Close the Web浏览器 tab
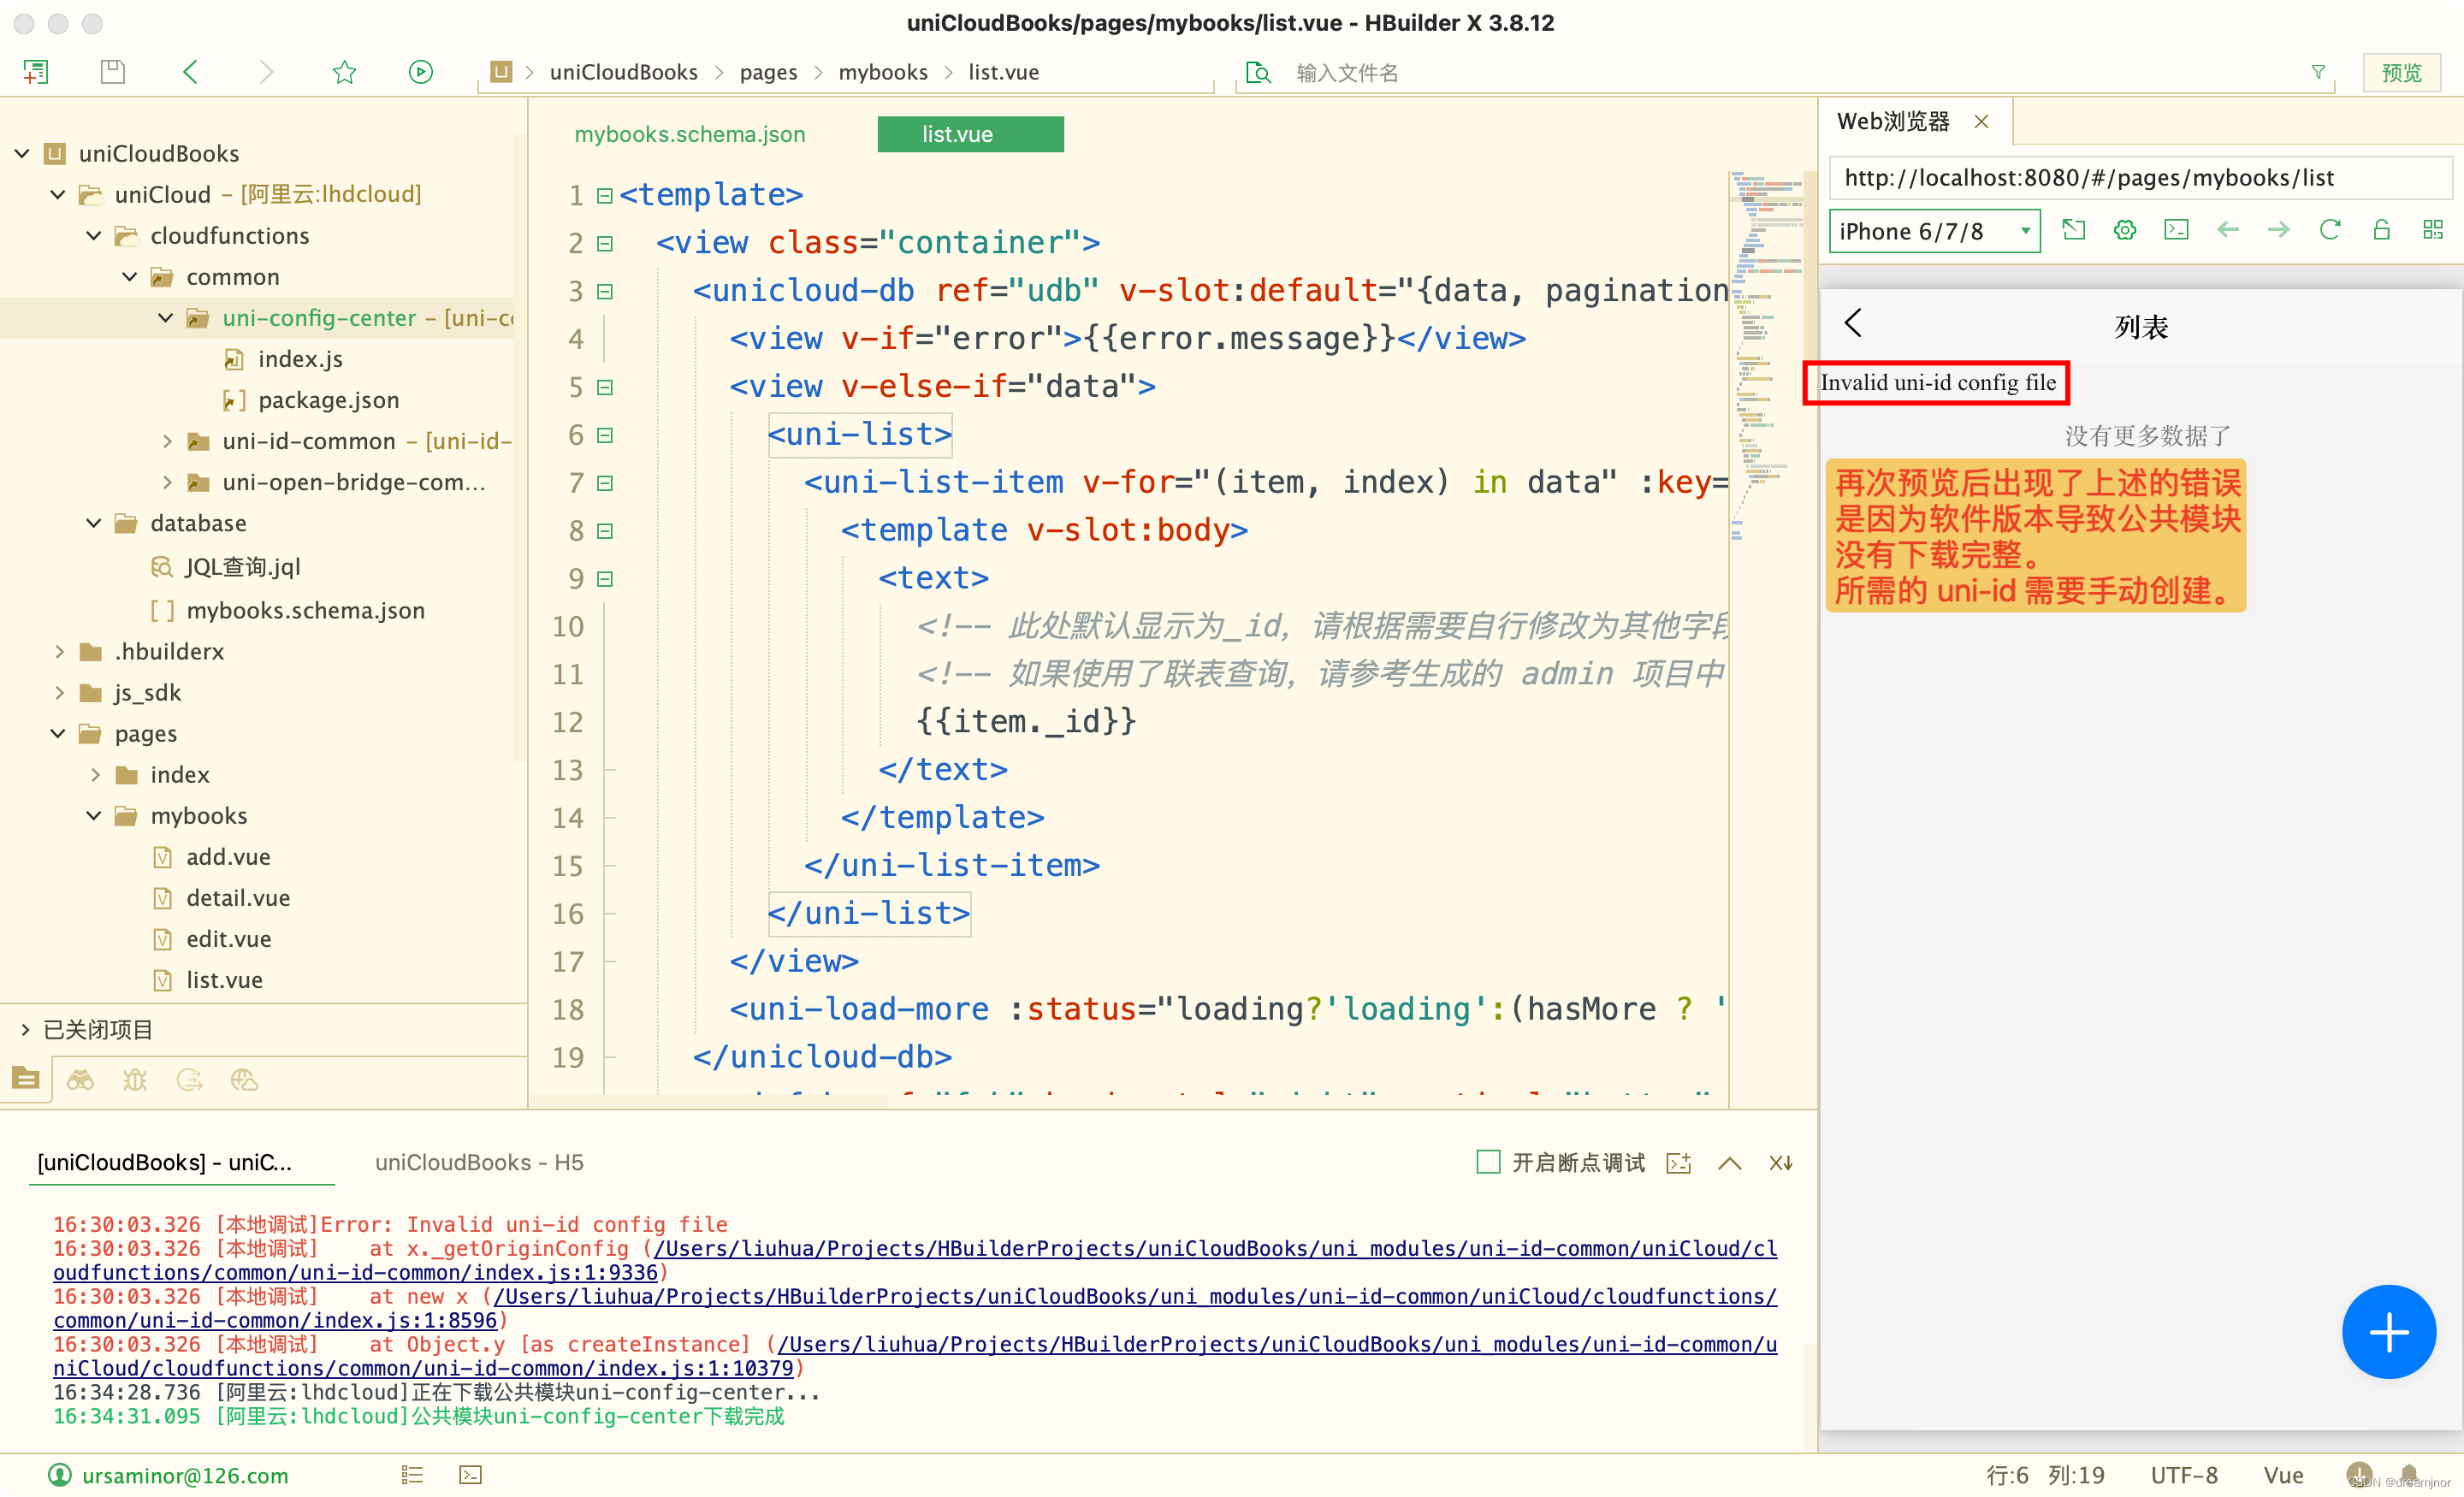 (x=1981, y=121)
